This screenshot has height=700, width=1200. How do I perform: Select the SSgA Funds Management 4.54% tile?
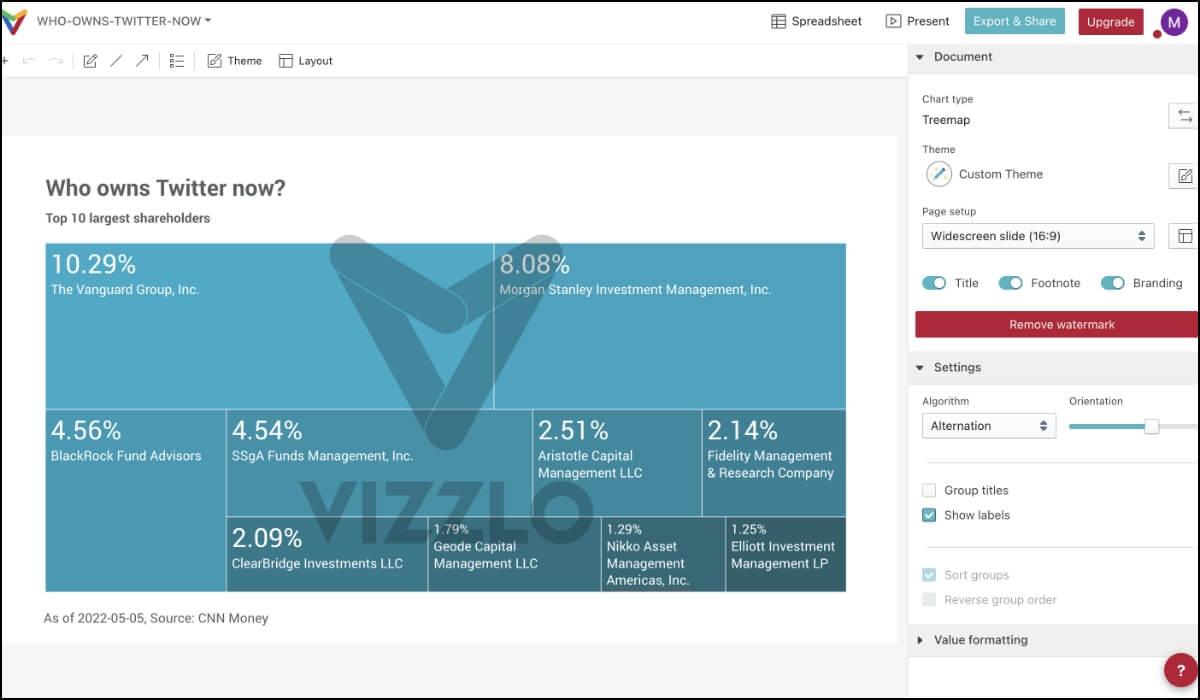(379, 463)
